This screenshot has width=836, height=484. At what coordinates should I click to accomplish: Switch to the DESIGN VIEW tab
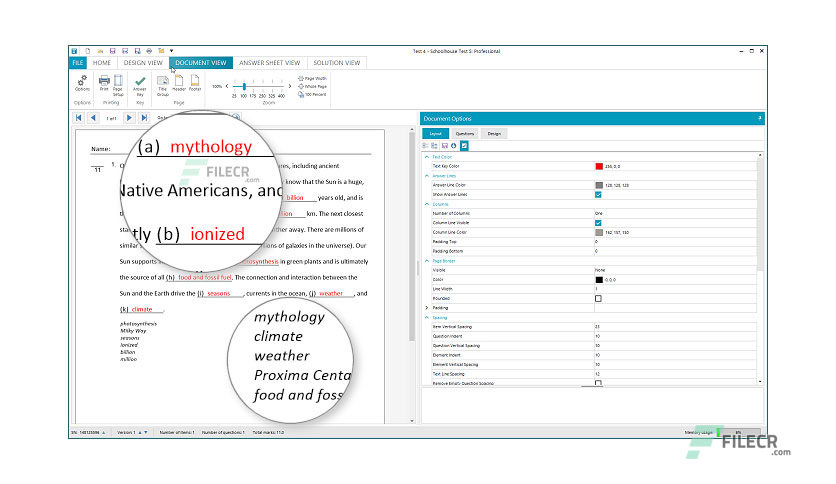point(143,63)
